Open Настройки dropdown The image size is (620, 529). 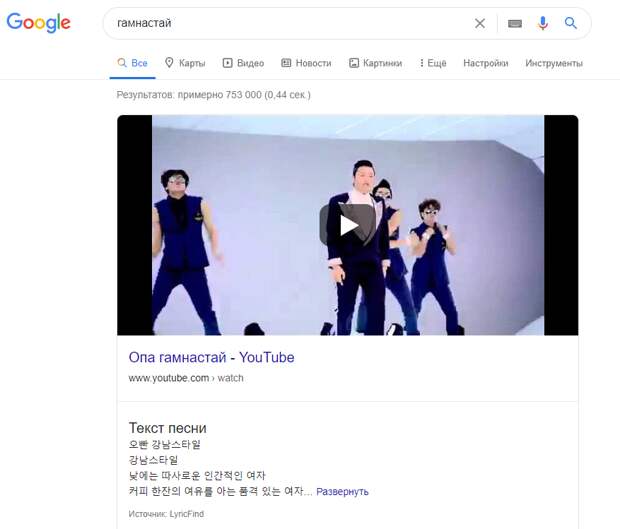tap(485, 63)
